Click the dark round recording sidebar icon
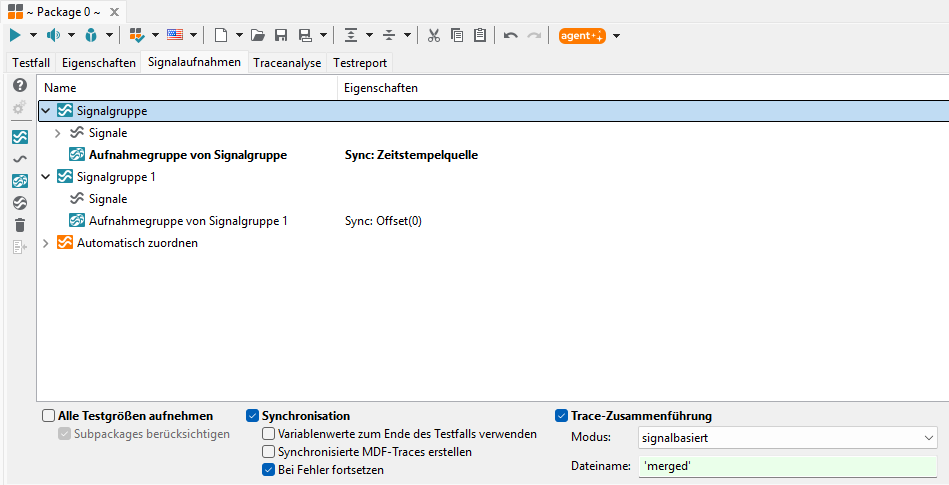Image resolution: width=949 pixels, height=485 pixels. tap(20, 203)
